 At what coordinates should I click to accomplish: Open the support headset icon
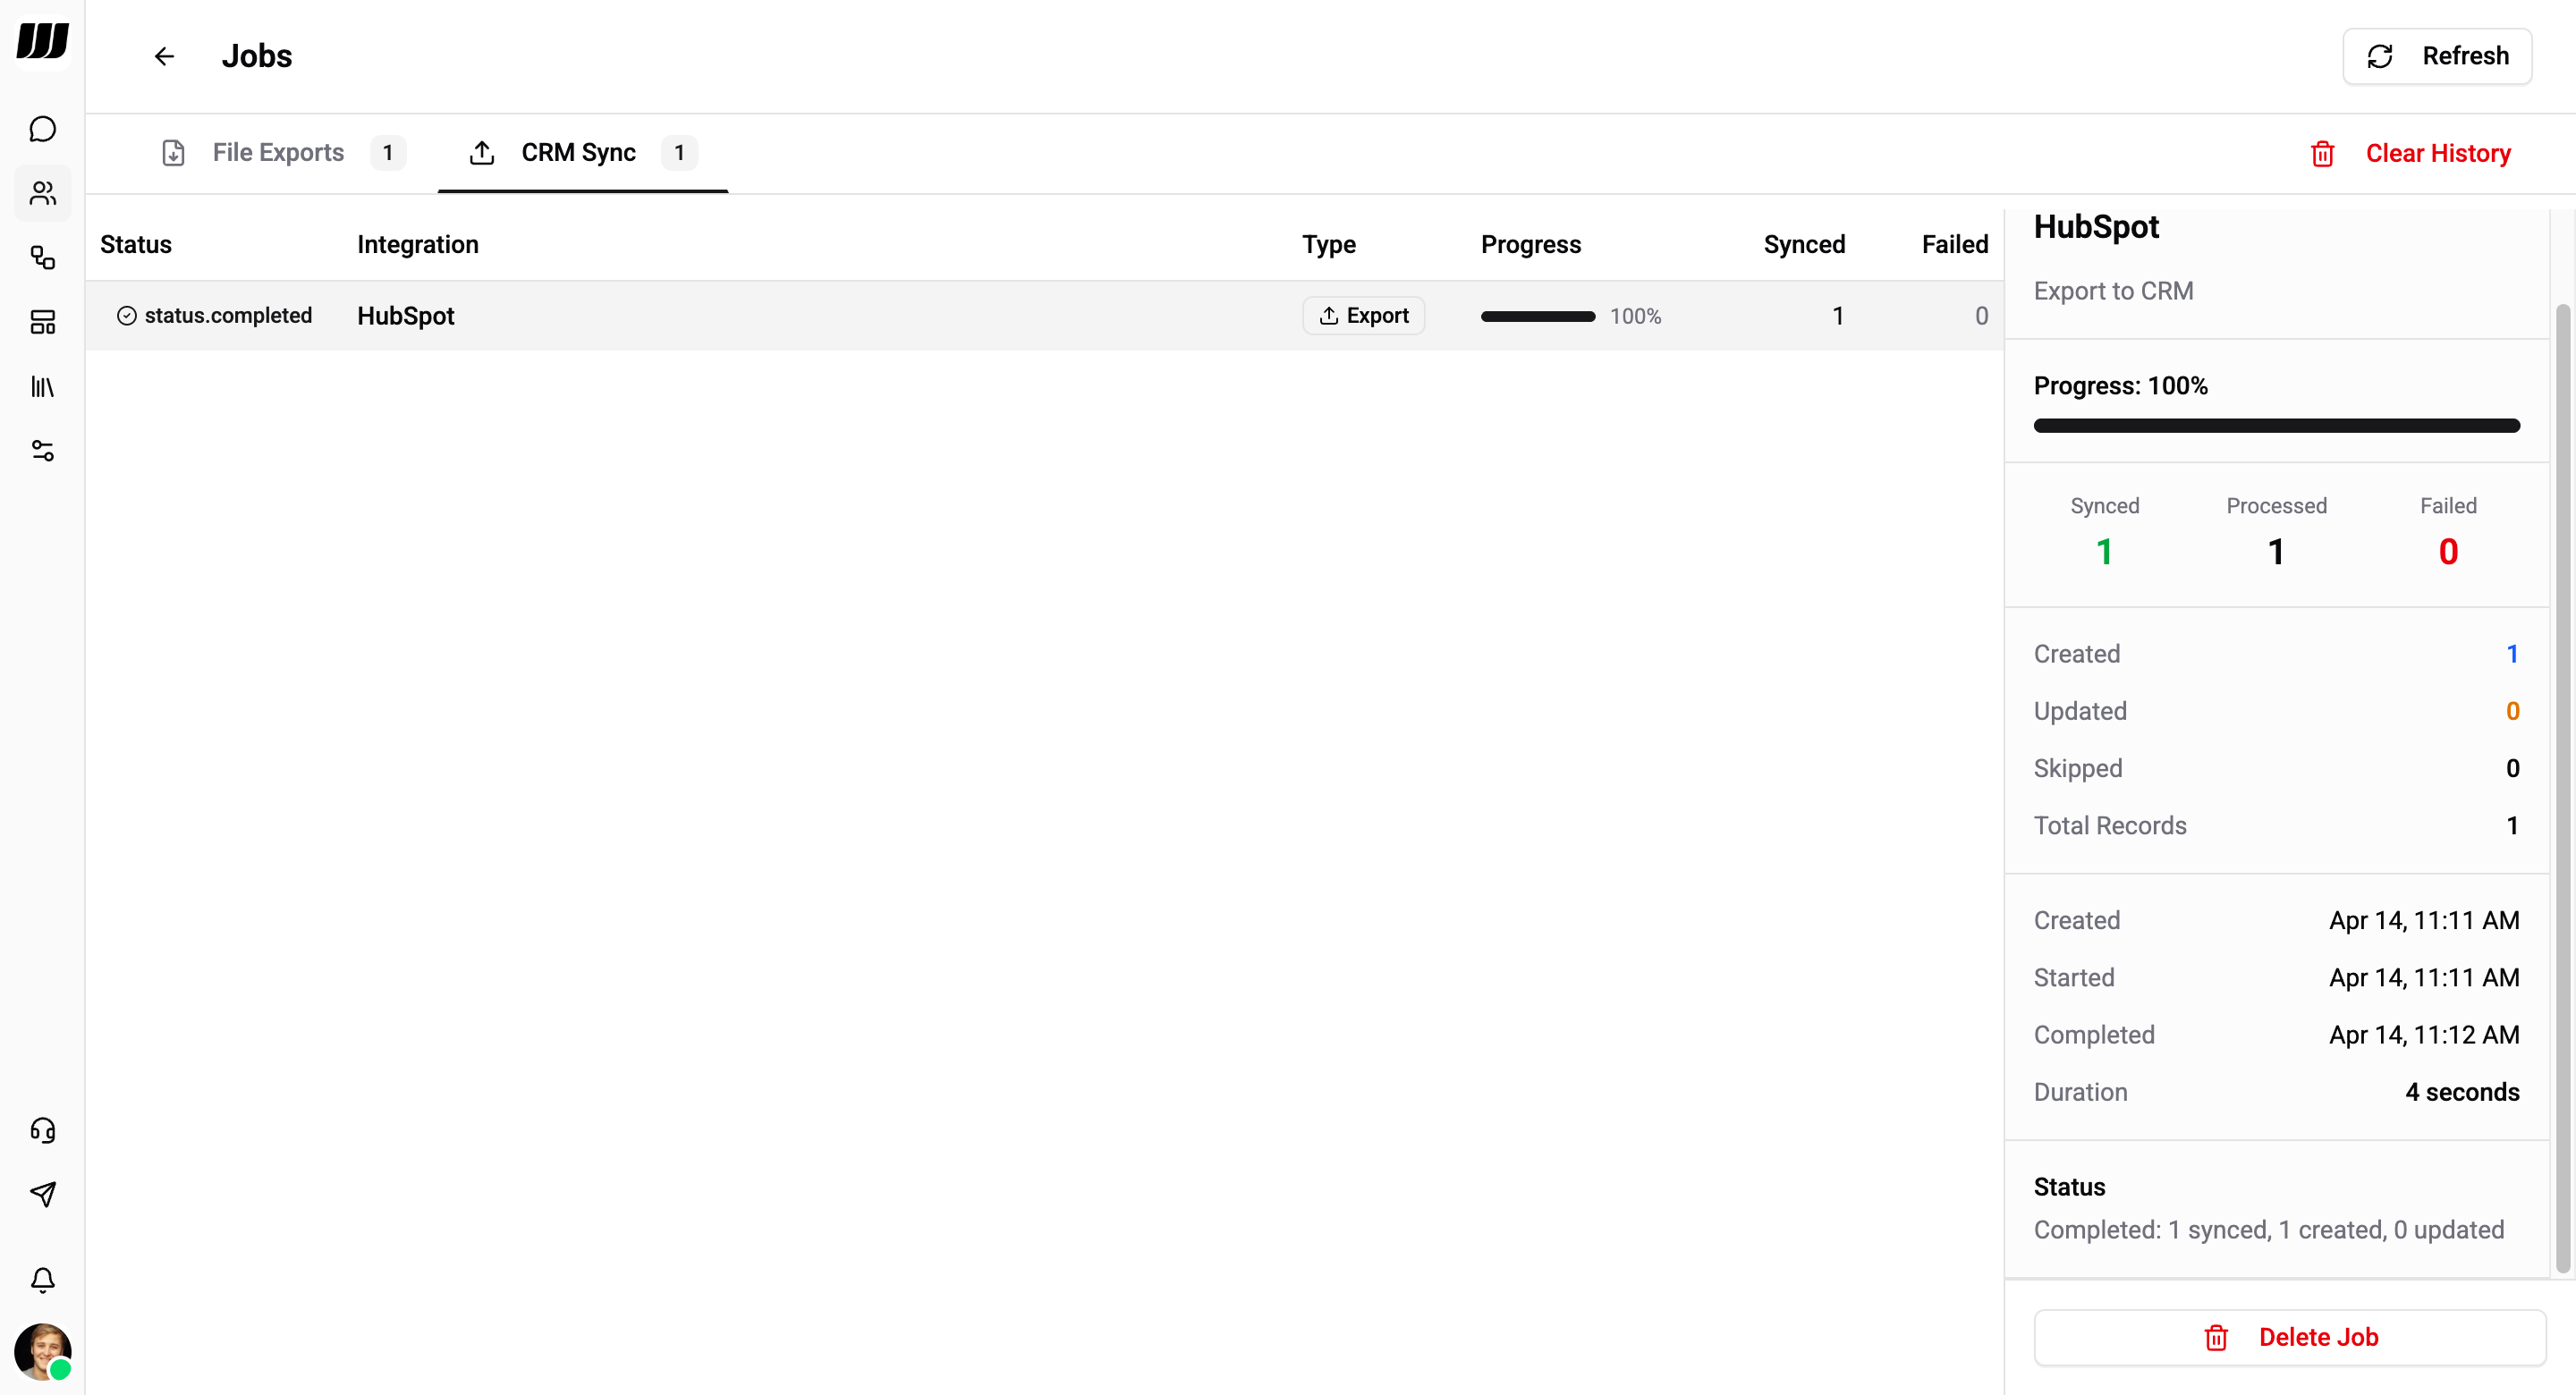click(x=42, y=1130)
